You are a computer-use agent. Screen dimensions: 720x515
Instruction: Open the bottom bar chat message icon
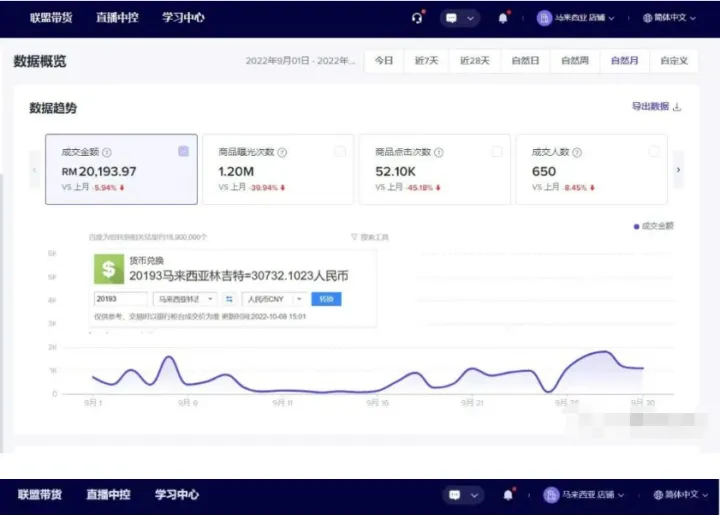(455, 495)
